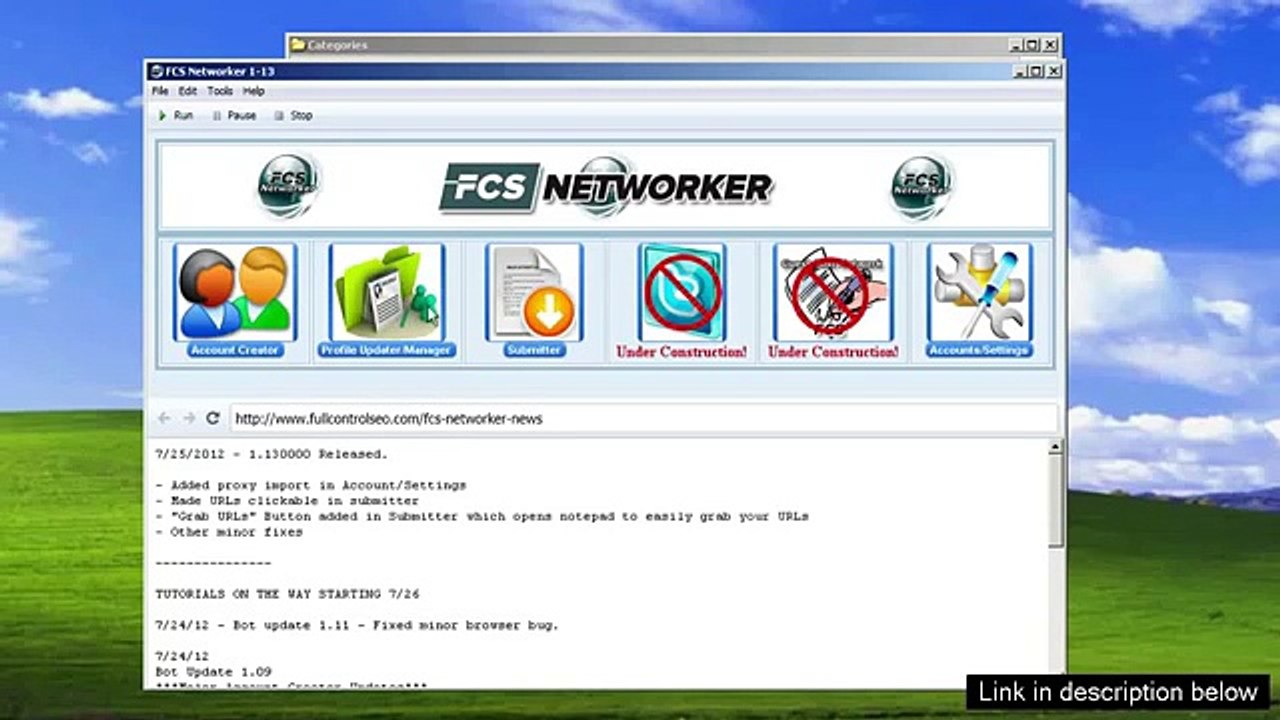Click the browser back arrow

164,418
